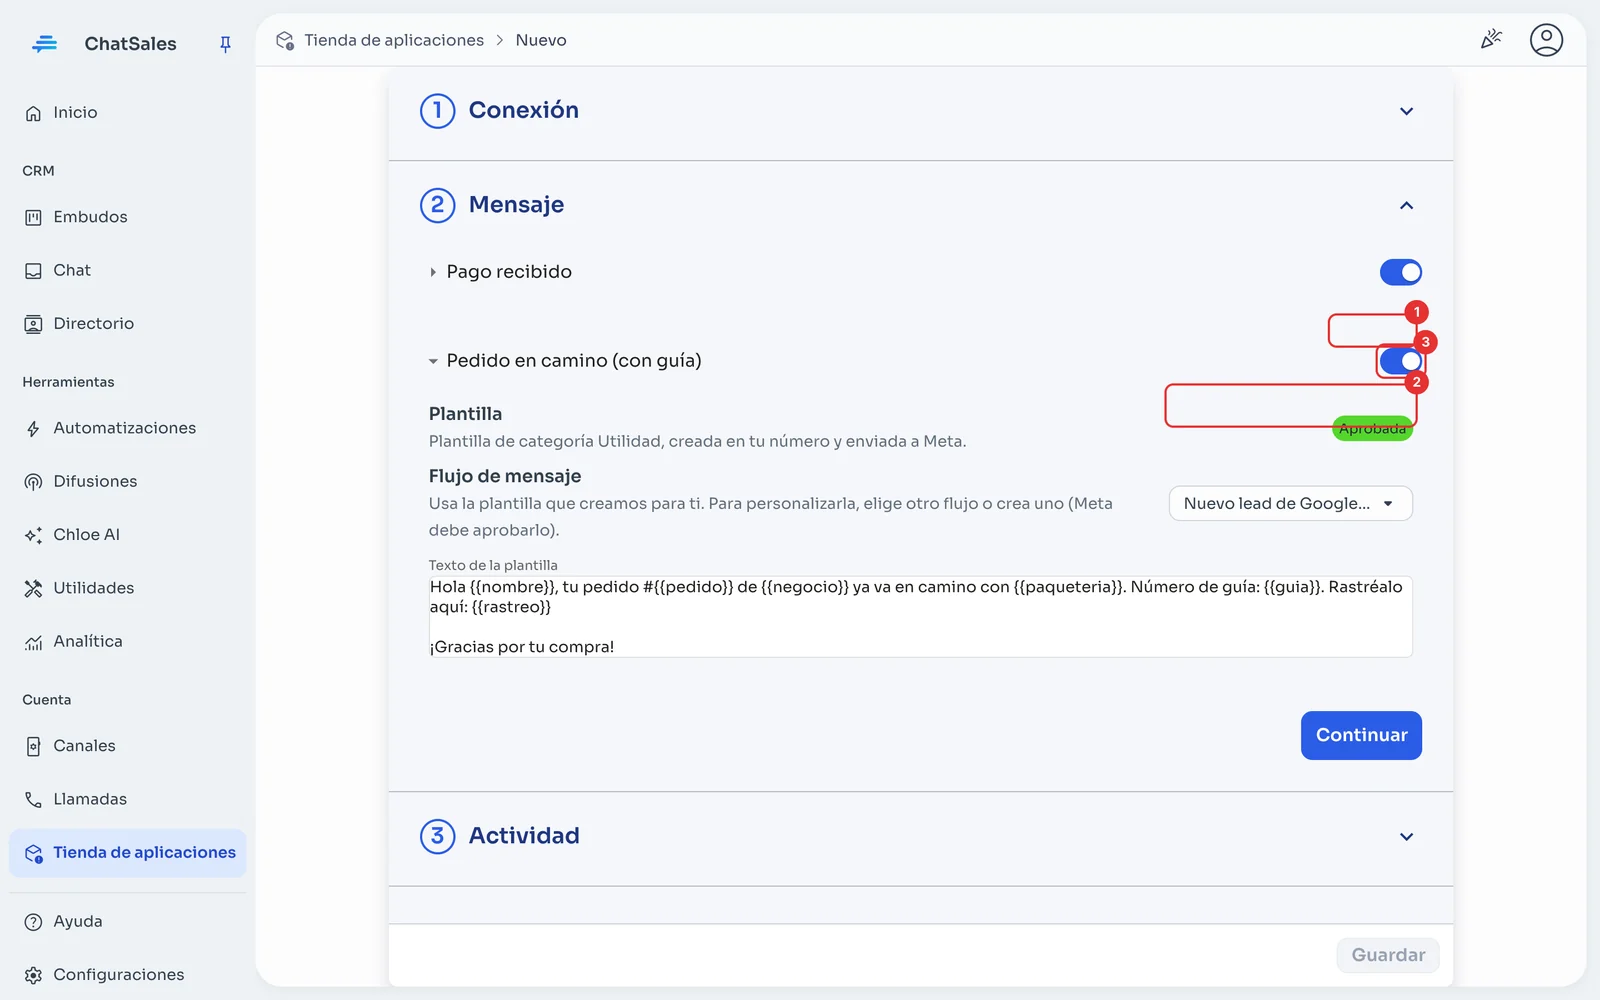Click the celebration icon in the top bar
Viewport: 1600px width, 1000px height.
tap(1491, 40)
